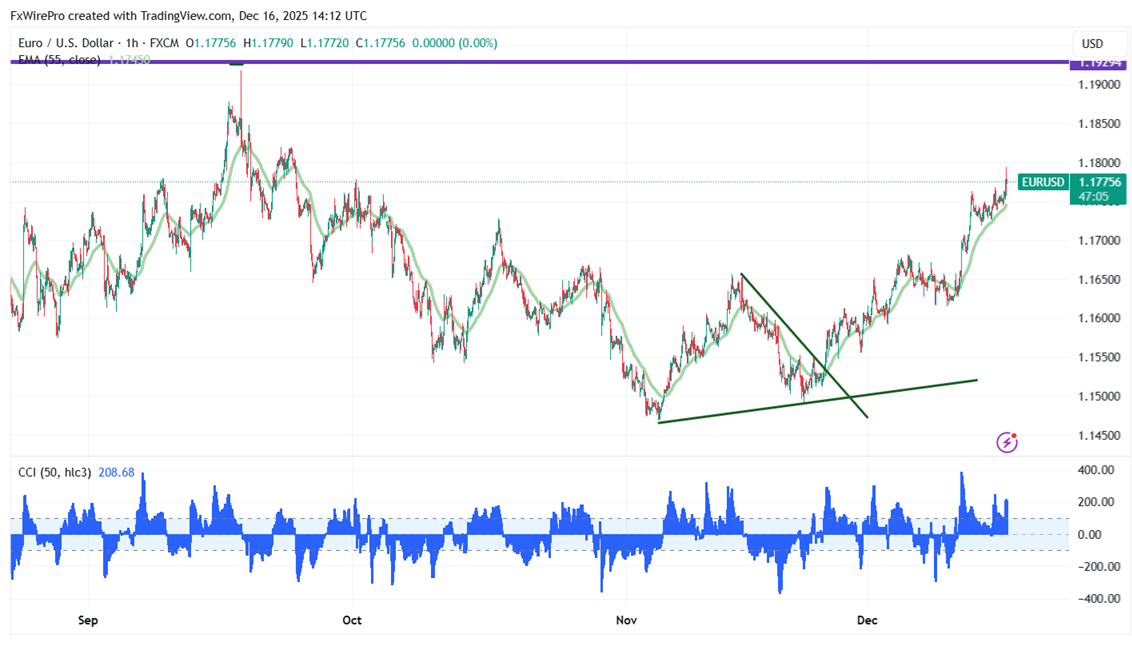Click the 1.17000 price axis level
Image resolution: width=1132 pixels, height=645 pixels.
click(x=1099, y=241)
